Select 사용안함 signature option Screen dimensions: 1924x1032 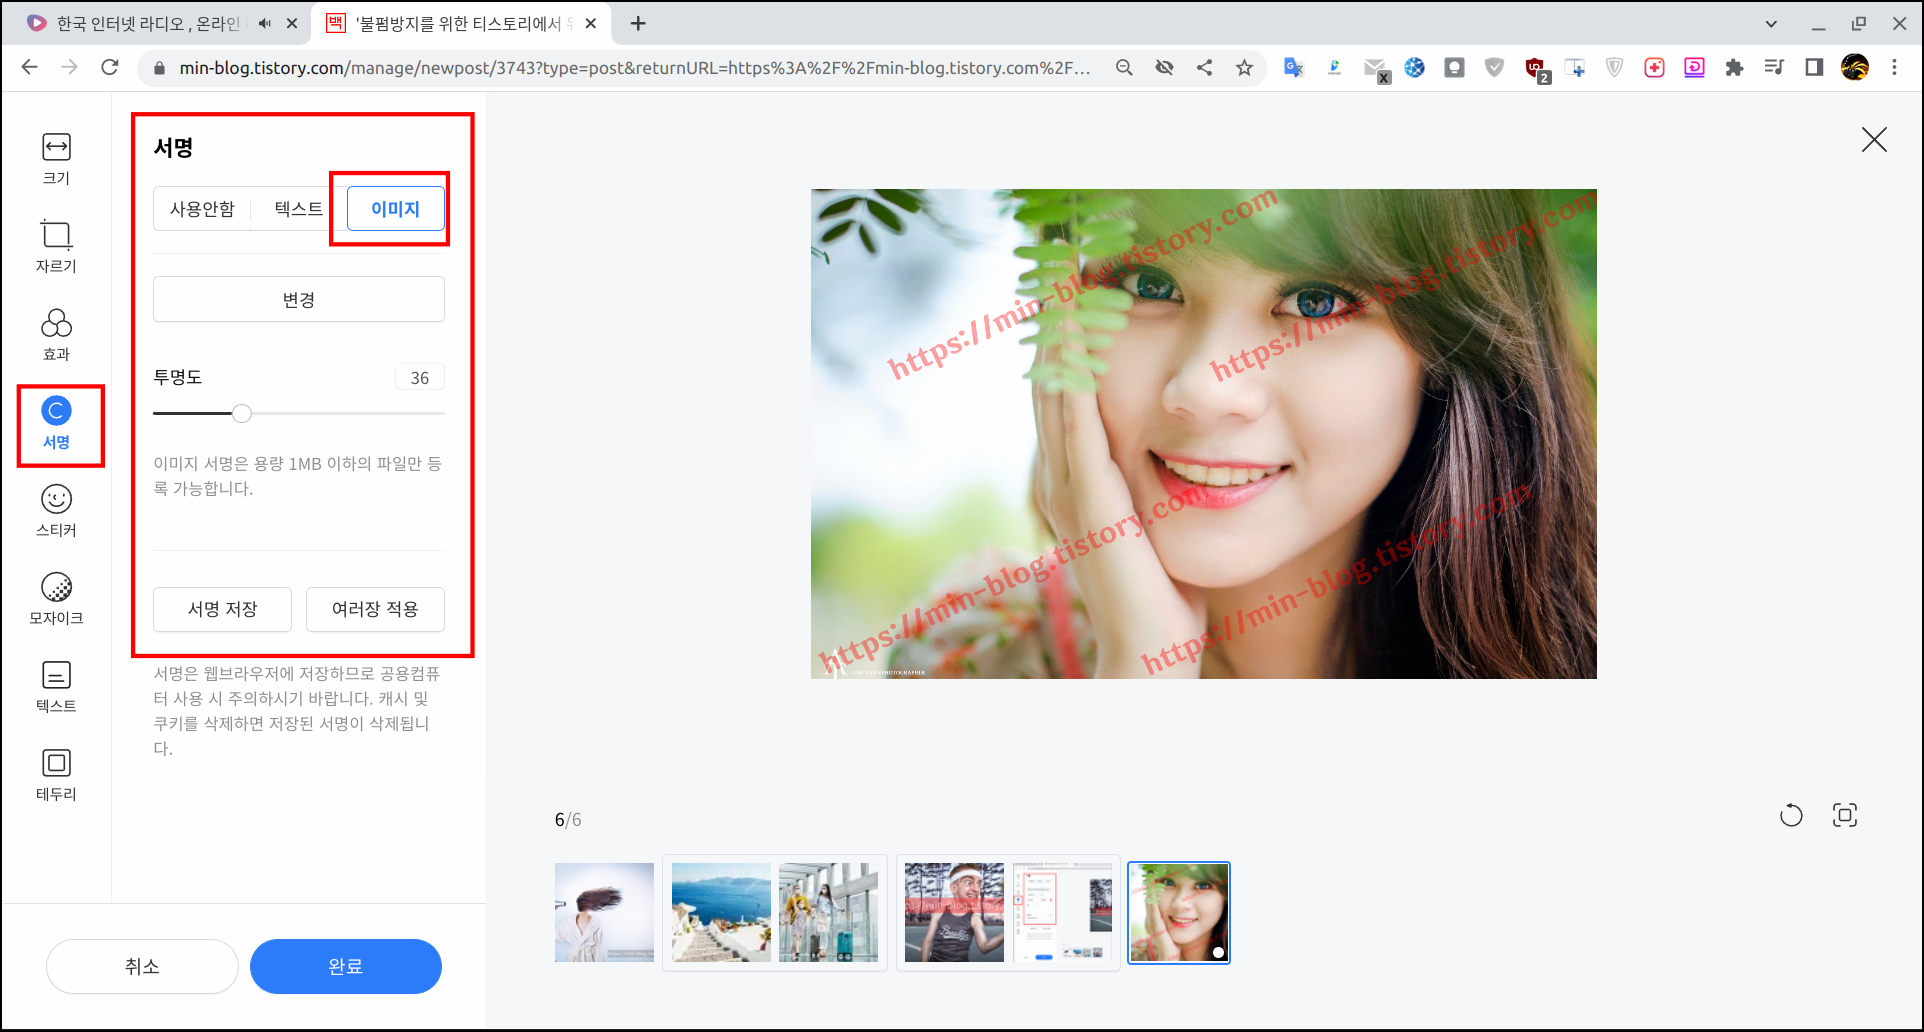pyautogui.click(x=202, y=209)
